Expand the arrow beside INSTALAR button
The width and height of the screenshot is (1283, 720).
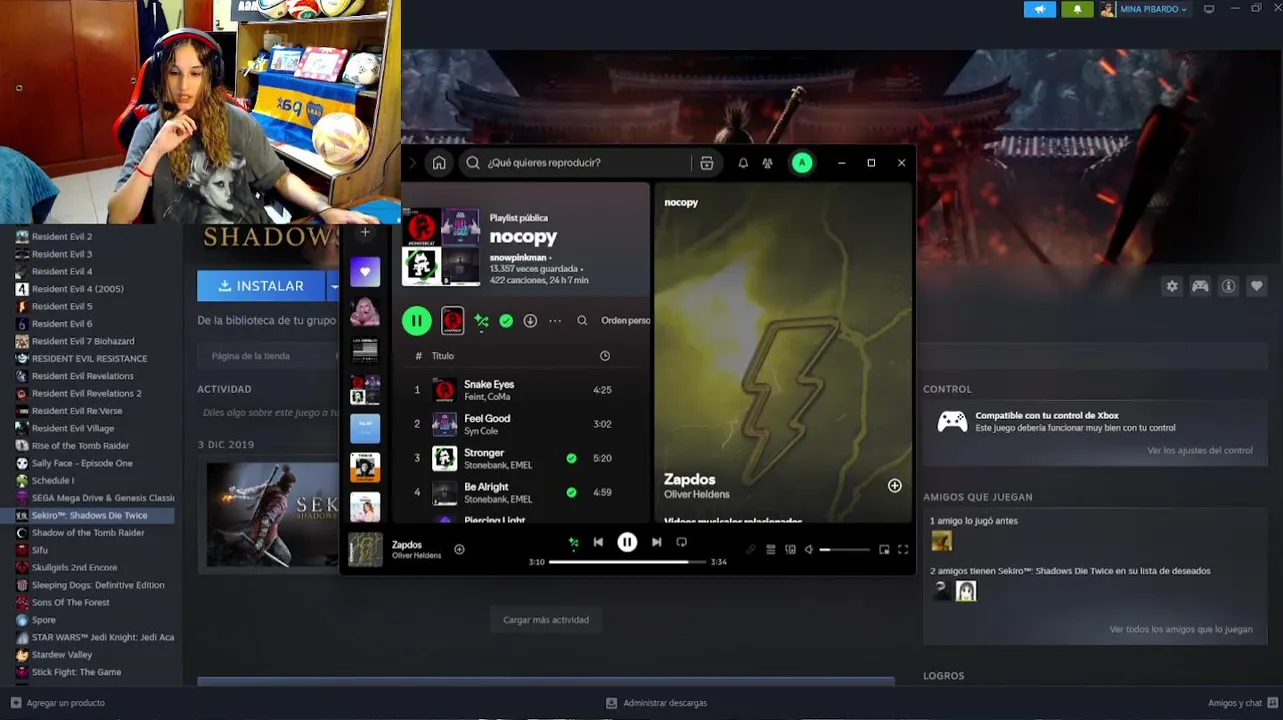coord(333,286)
